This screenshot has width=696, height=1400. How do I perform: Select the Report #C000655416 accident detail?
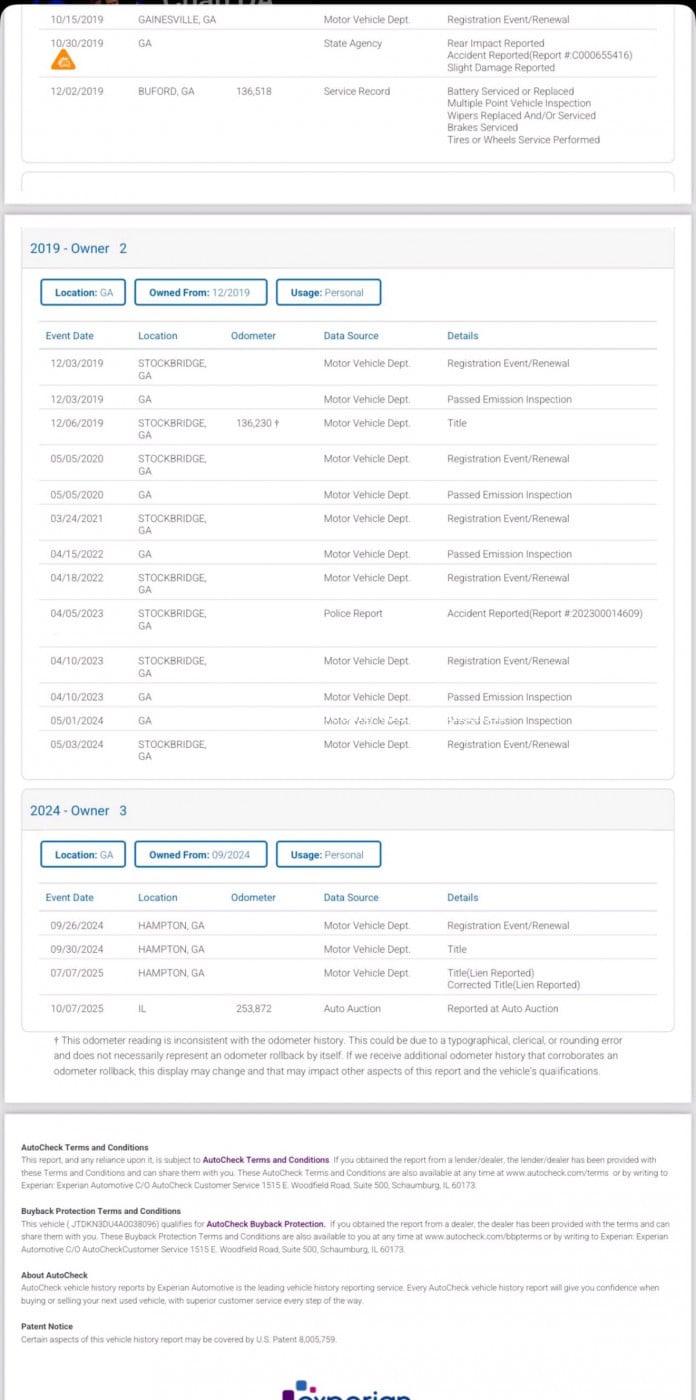pos(539,56)
